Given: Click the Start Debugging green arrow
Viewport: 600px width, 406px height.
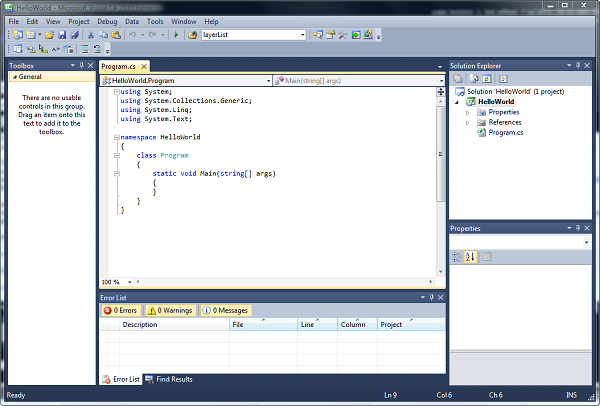Looking at the screenshot, I should click(176, 35).
